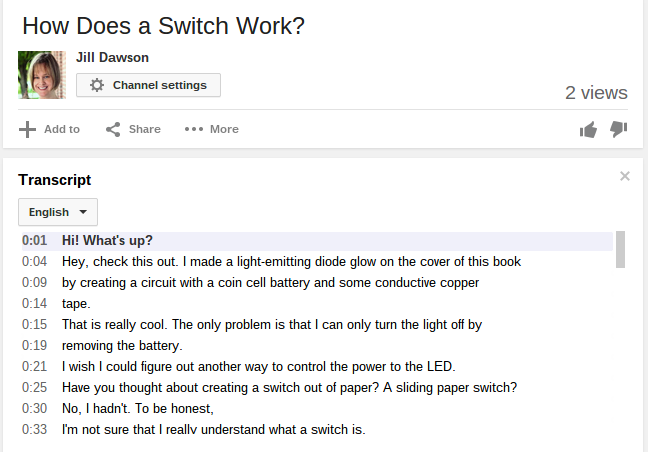The height and width of the screenshot is (452, 648).
Task: Click the Channel settings button
Action: tap(148, 85)
